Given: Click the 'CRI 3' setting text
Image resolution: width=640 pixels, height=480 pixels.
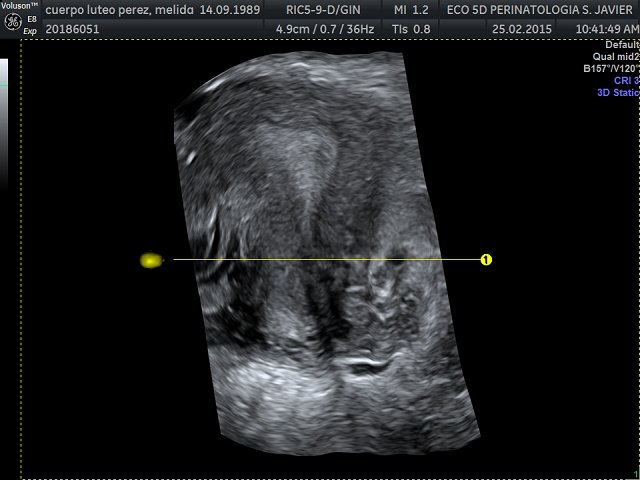Looking at the screenshot, I should point(627,80).
